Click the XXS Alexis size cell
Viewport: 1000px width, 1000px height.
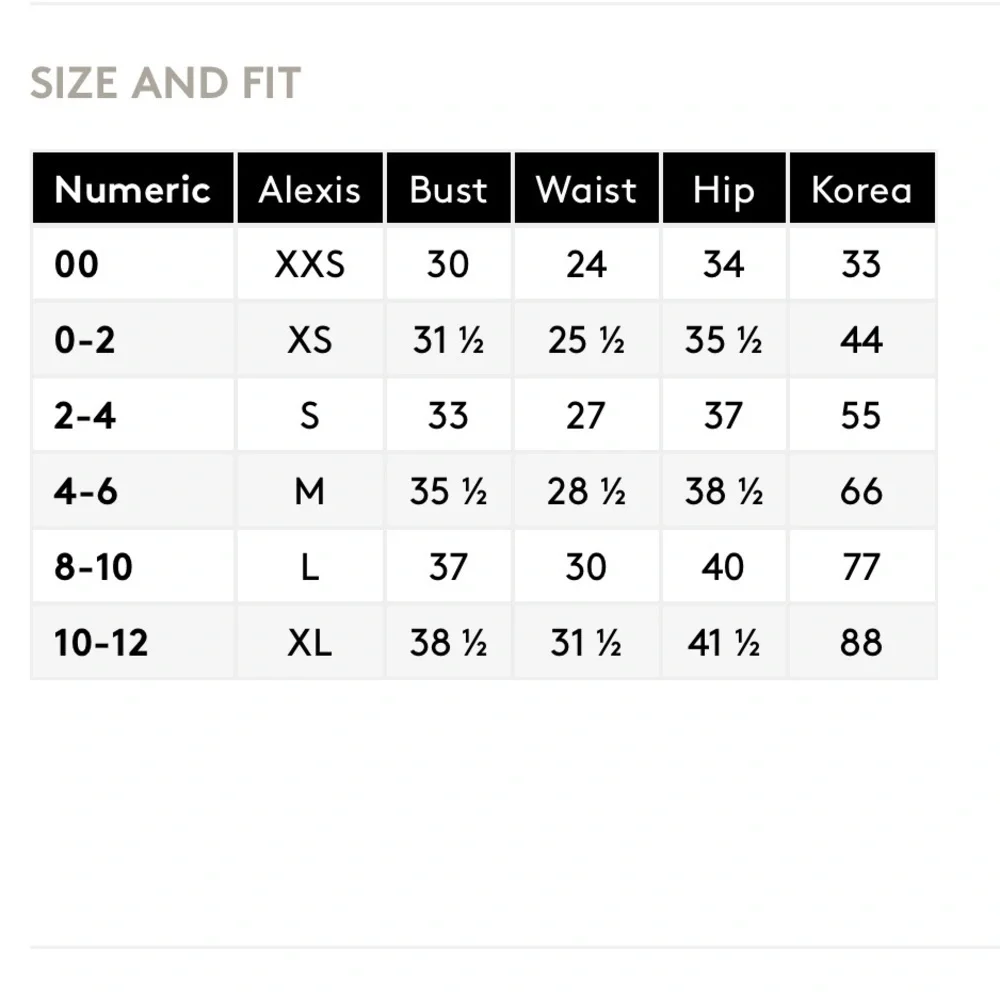(x=310, y=263)
